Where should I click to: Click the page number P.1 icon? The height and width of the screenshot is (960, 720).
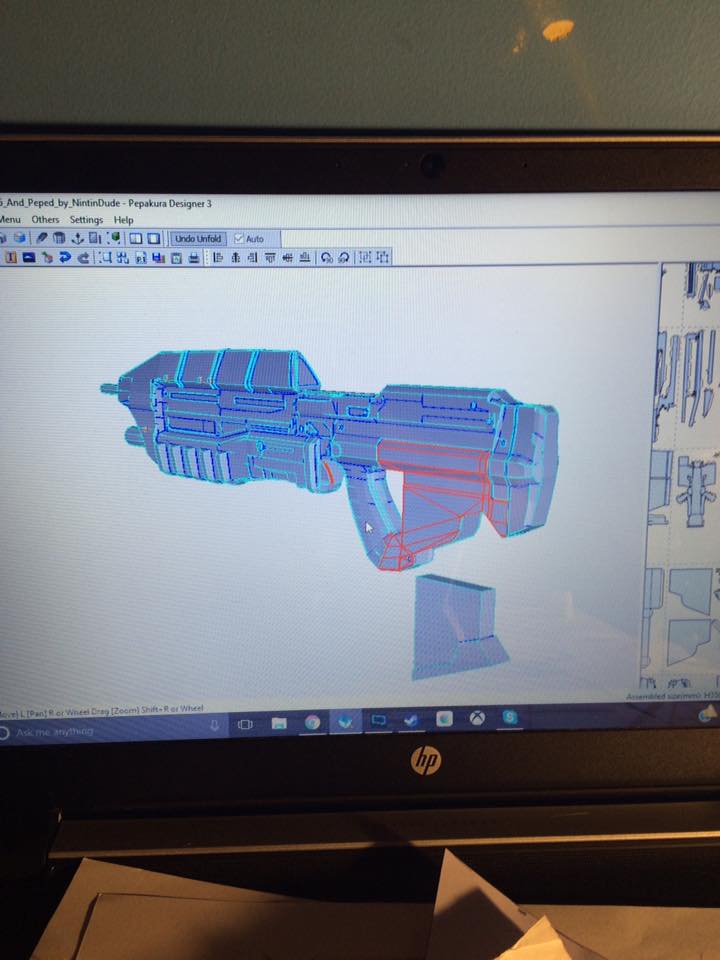coord(141,258)
